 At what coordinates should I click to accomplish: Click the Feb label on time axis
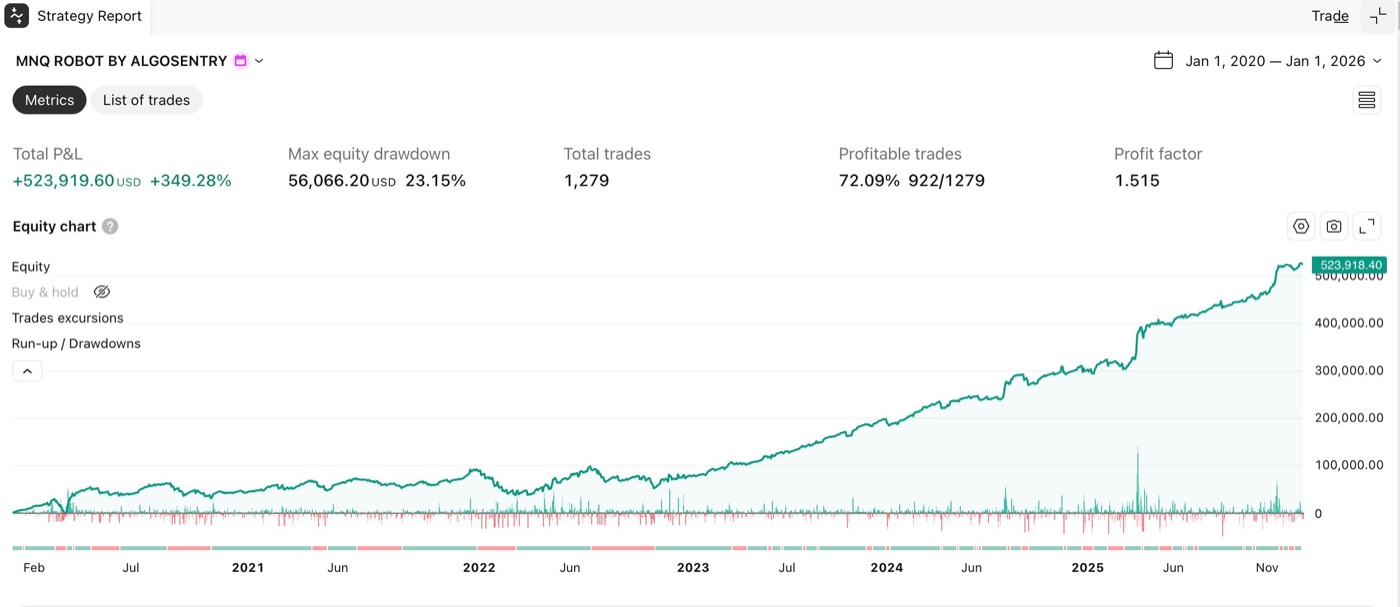point(34,568)
